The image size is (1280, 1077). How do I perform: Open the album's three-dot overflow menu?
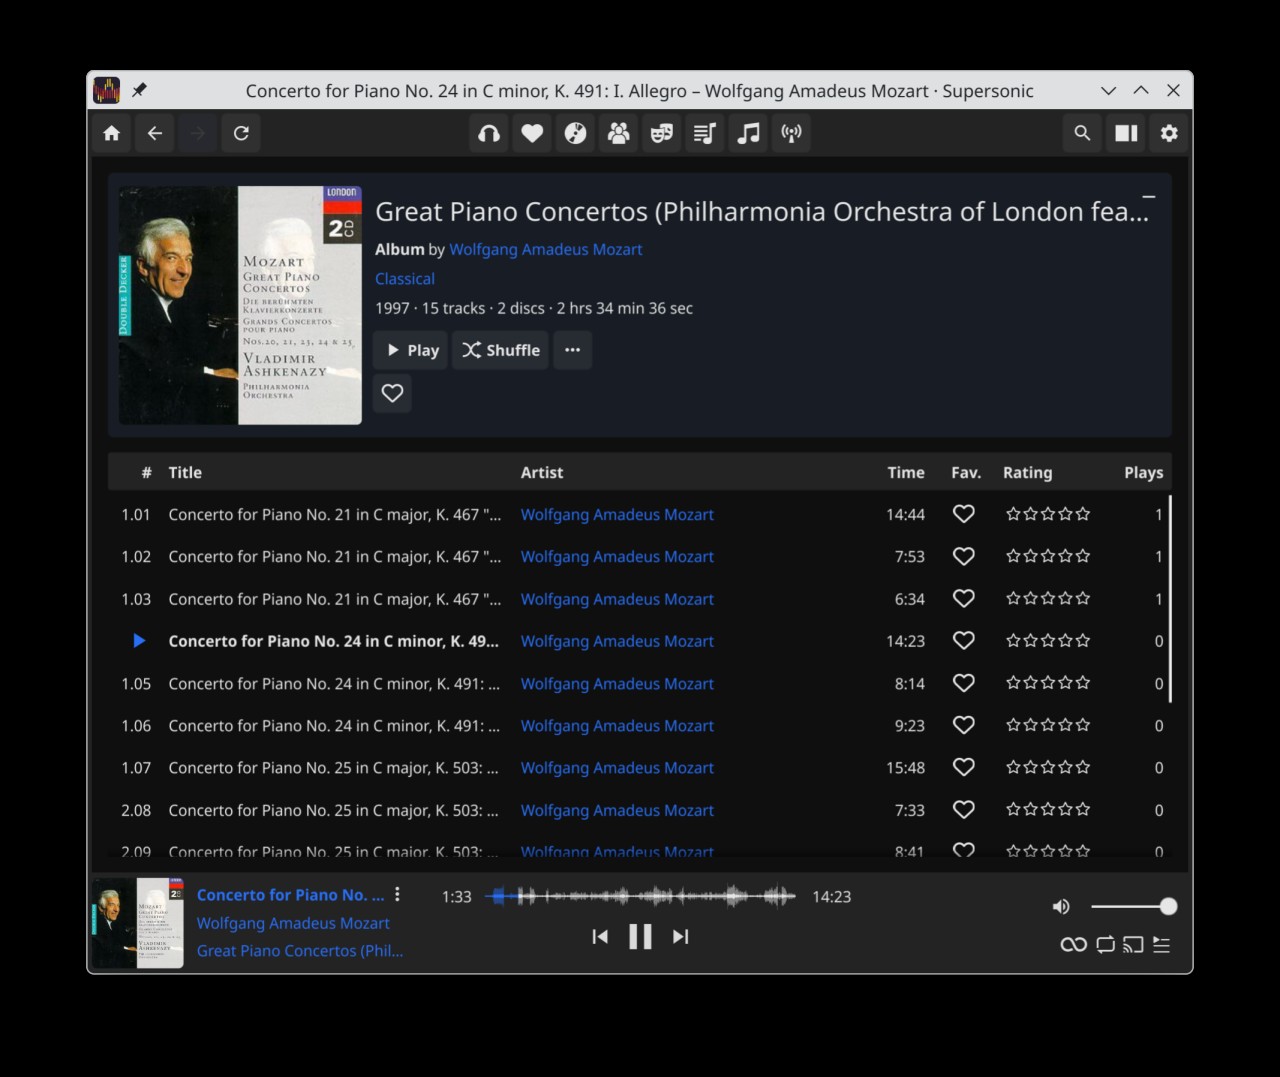pyautogui.click(x=572, y=350)
